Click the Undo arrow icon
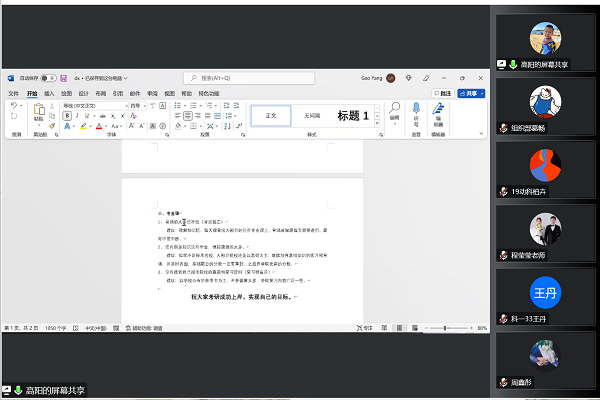This screenshot has width=600, height=400. pos(14,105)
